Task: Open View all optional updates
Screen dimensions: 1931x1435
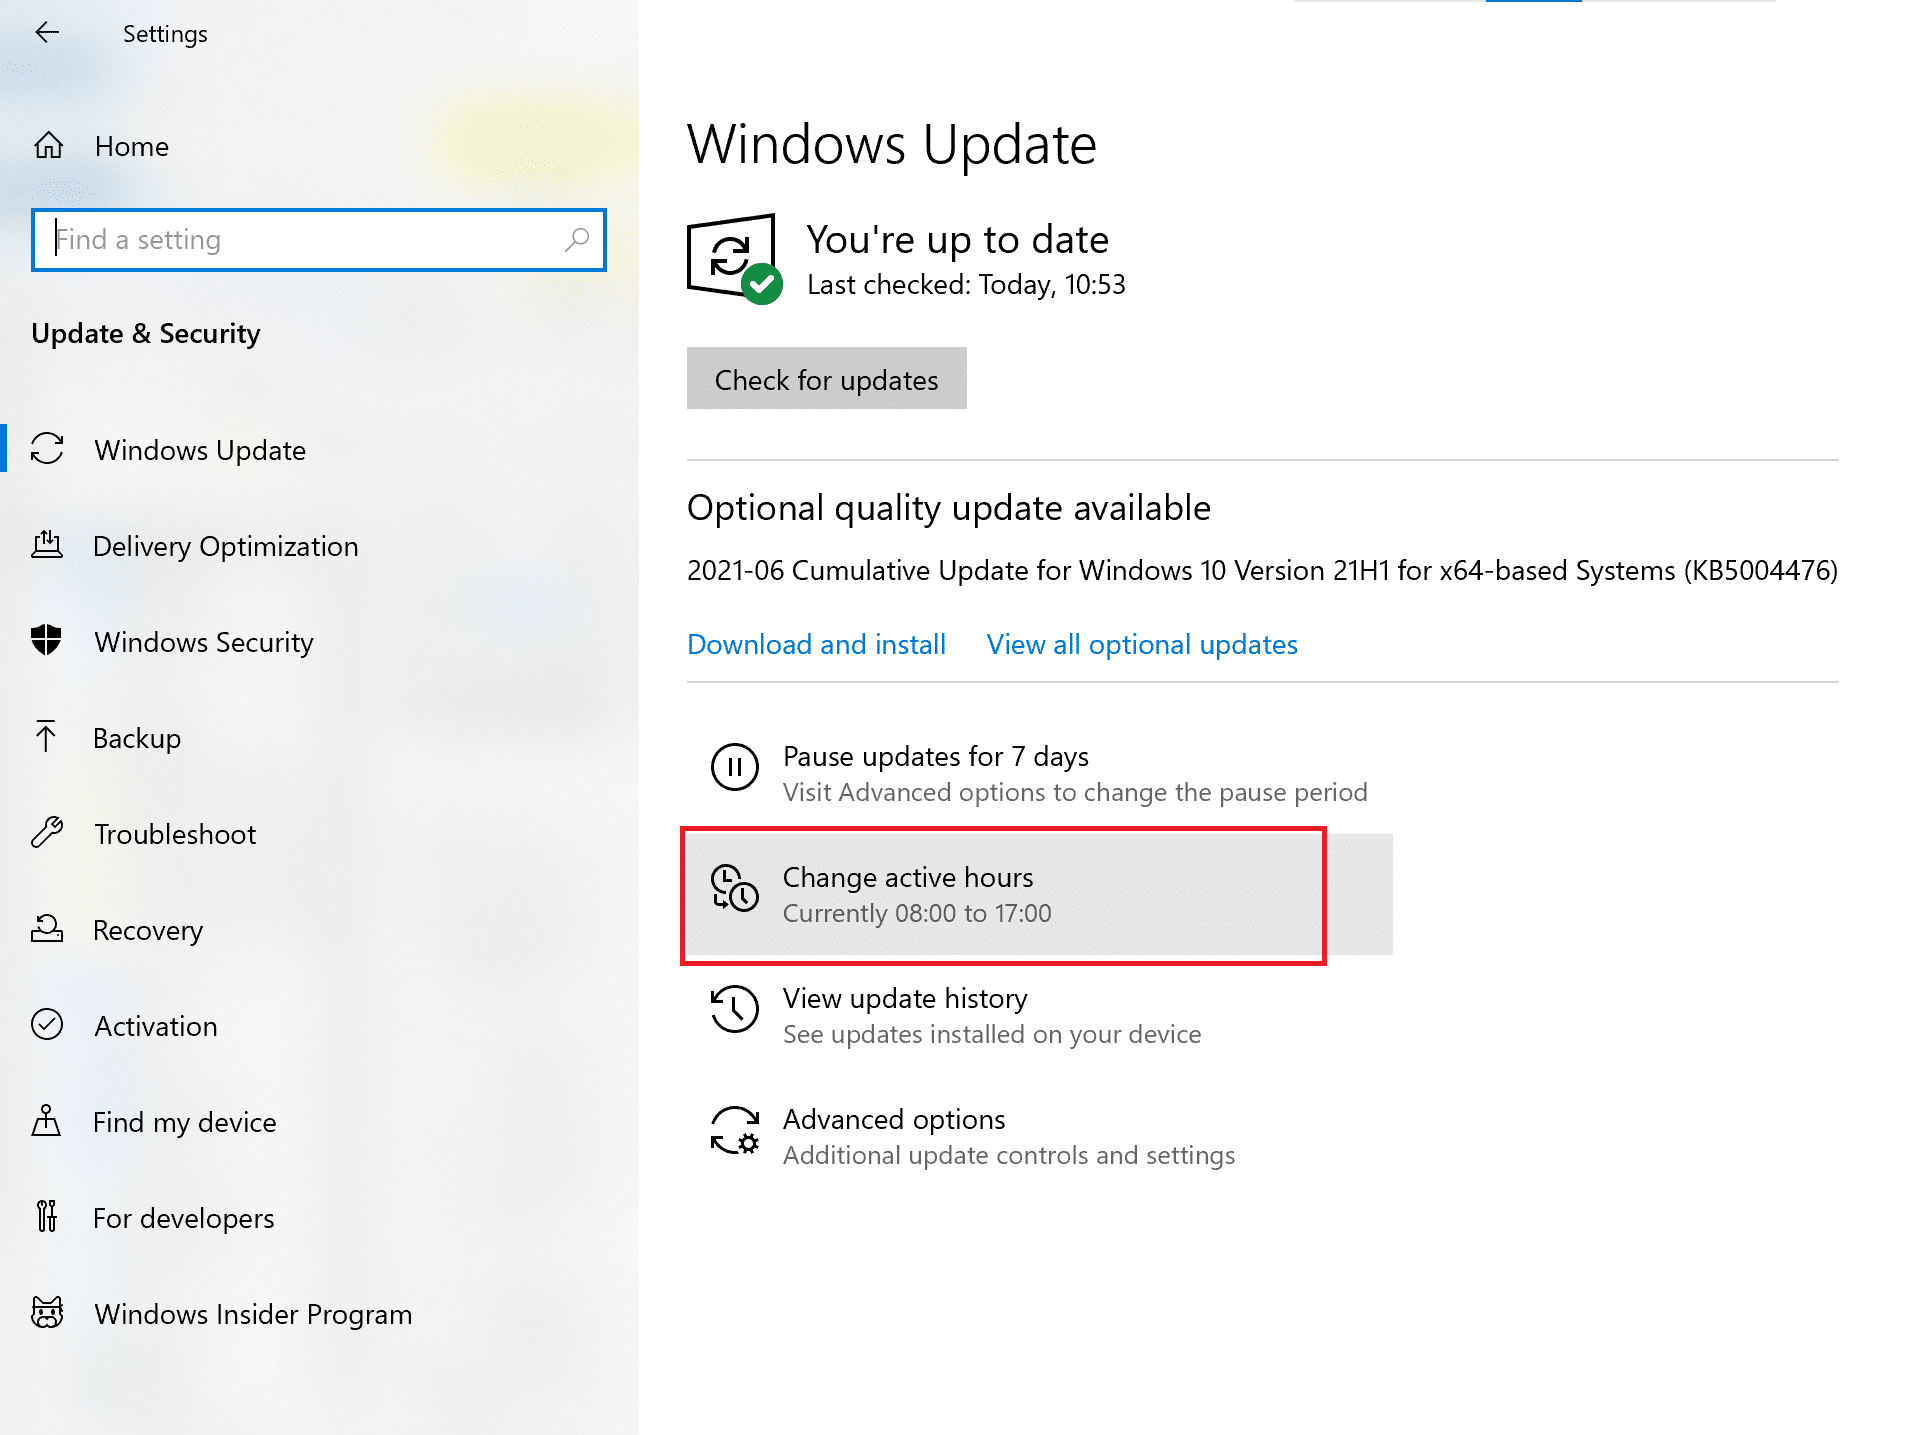Action: pos(1141,644)
